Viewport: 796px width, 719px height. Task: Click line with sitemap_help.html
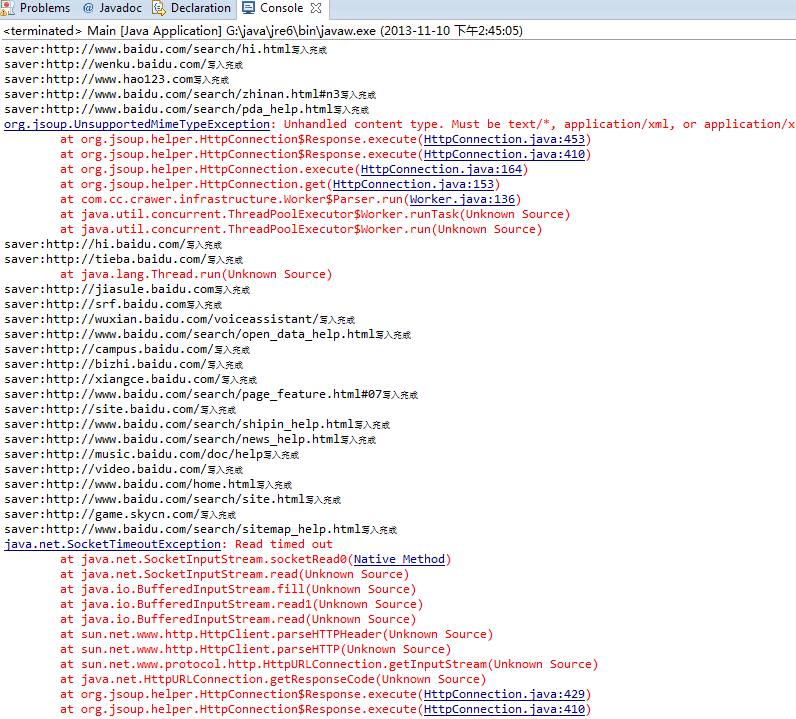tap(201, 529)
